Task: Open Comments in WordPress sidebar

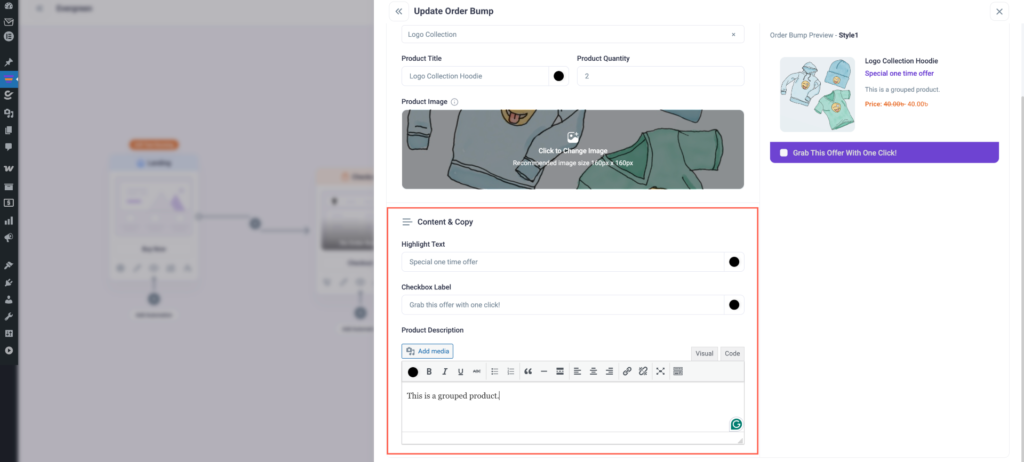Action: tap(9, 147)
